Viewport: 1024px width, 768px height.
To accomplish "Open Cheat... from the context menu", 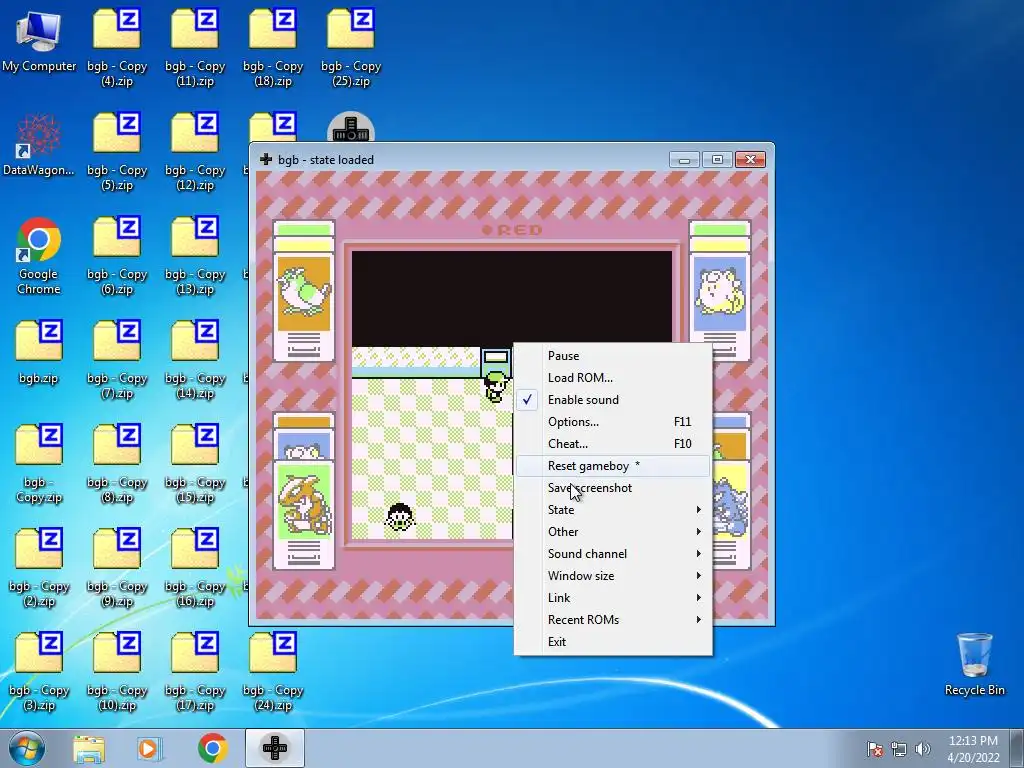I will click(613, 444).
